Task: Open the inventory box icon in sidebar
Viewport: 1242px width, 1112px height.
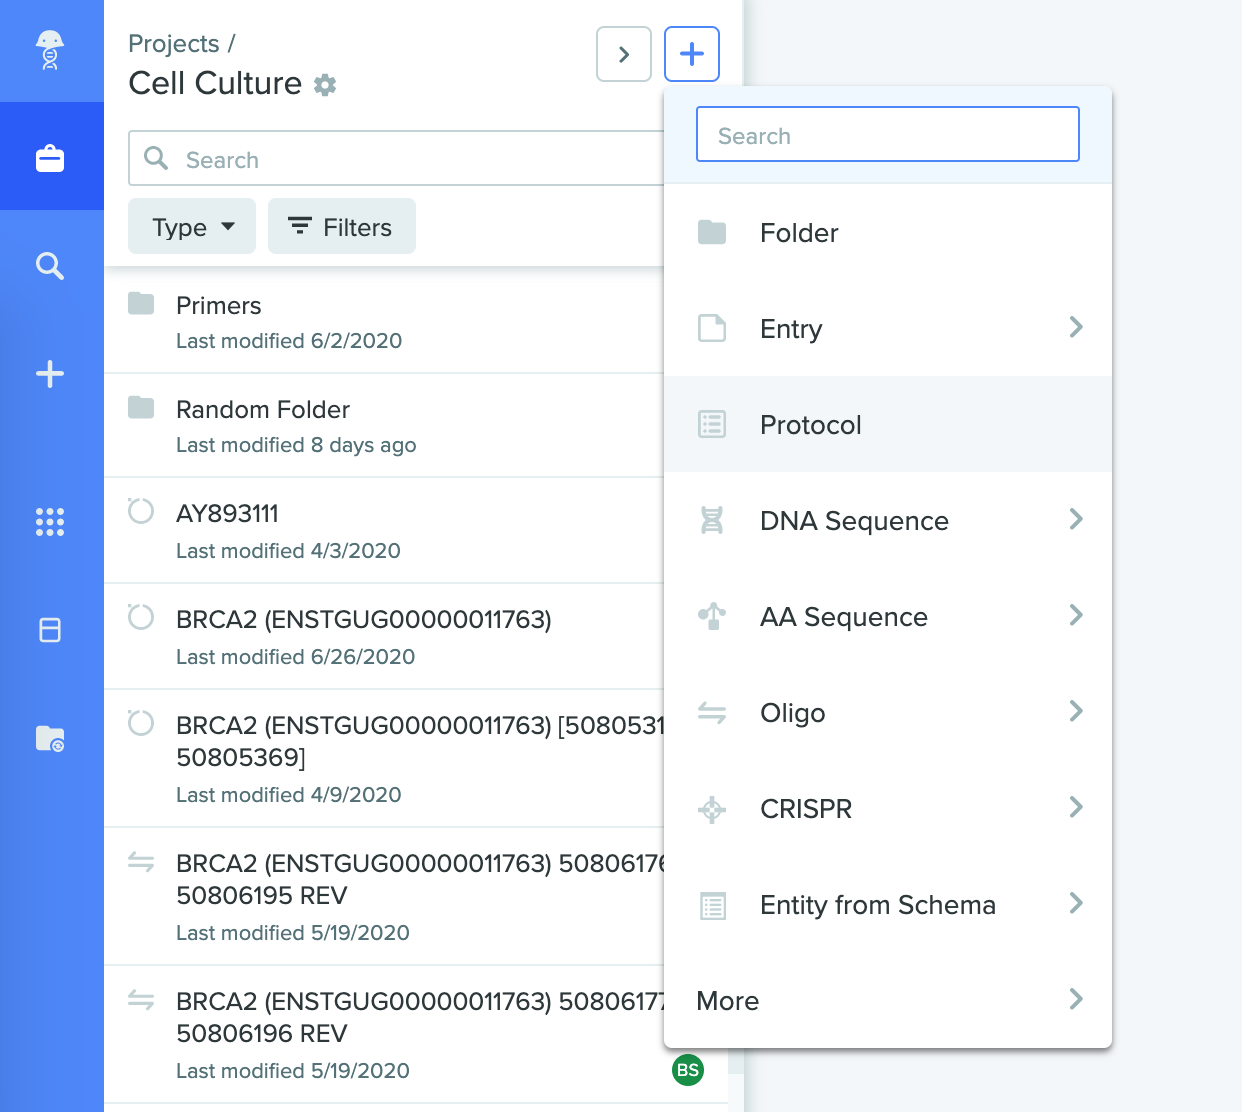Action: point(50,630)
